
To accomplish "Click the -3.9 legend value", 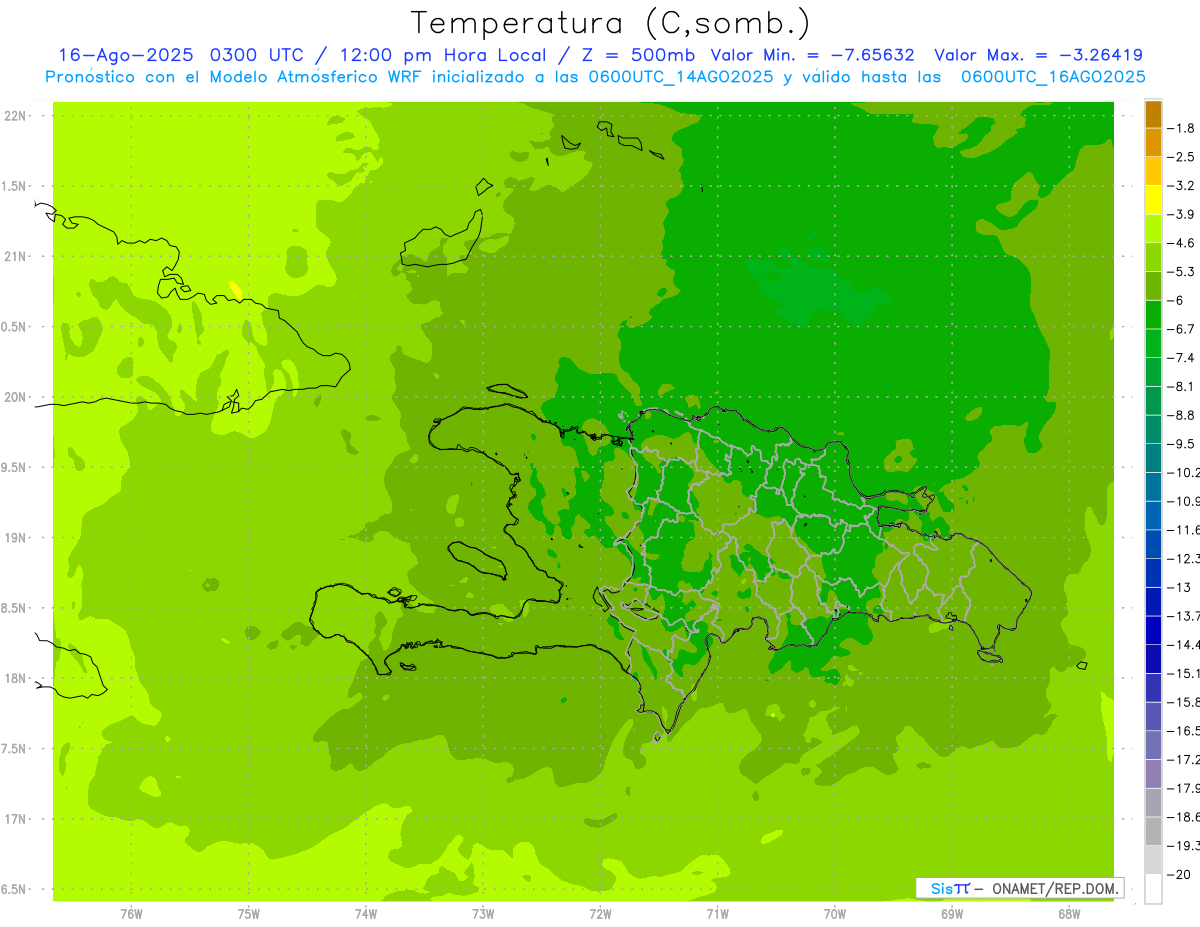I will click(1180, 214).
